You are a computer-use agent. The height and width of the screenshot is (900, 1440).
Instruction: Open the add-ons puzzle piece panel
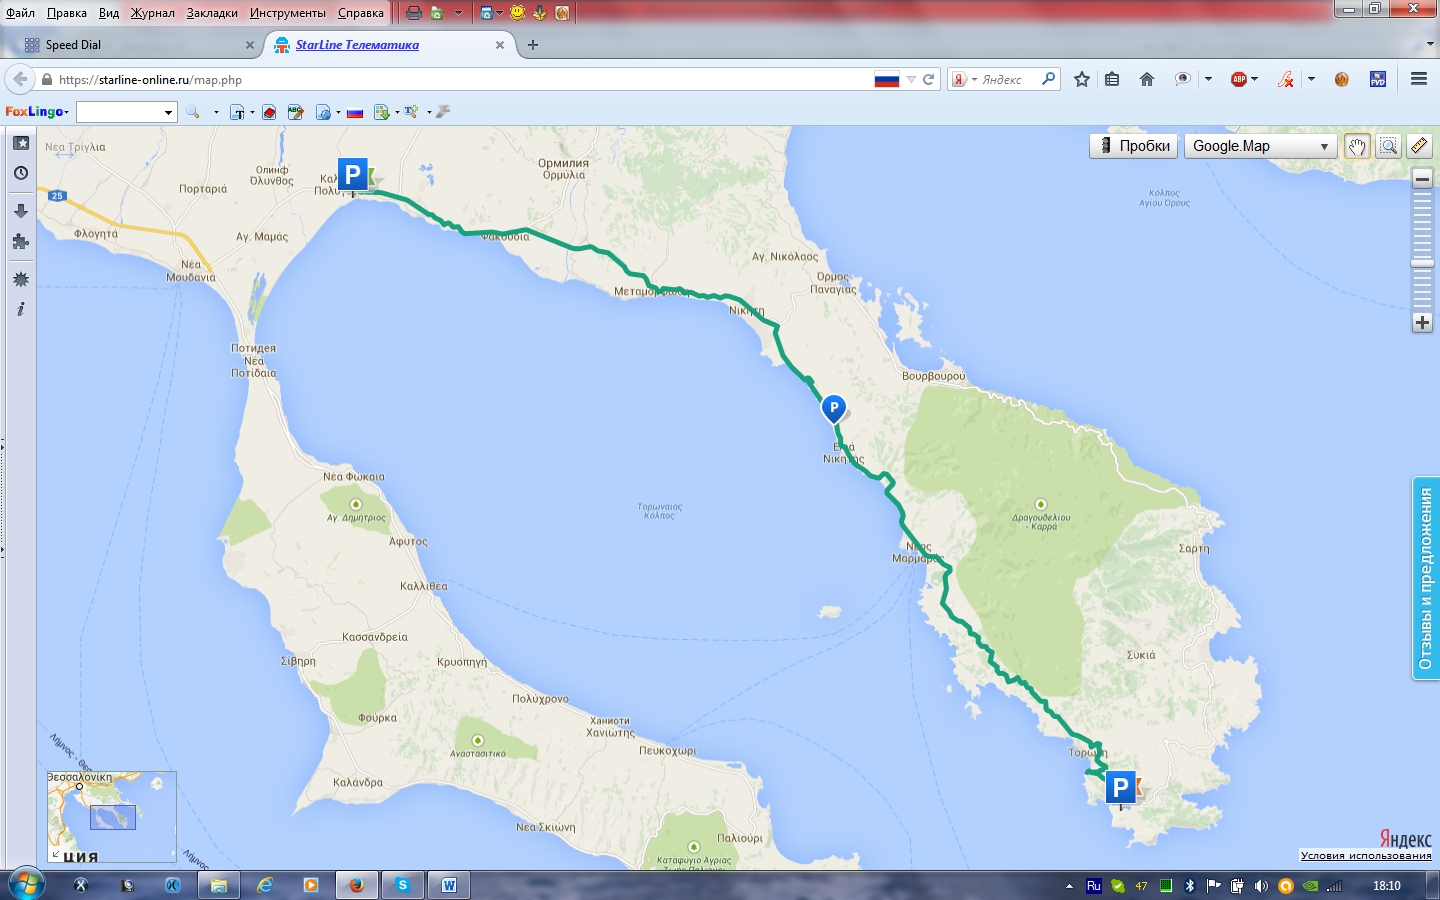click(x=20, y=242)
